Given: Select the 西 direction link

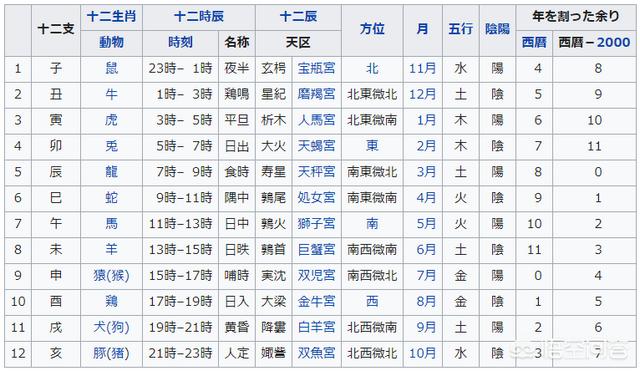Looking at the screenshot, I should click(x=372, y=301).
